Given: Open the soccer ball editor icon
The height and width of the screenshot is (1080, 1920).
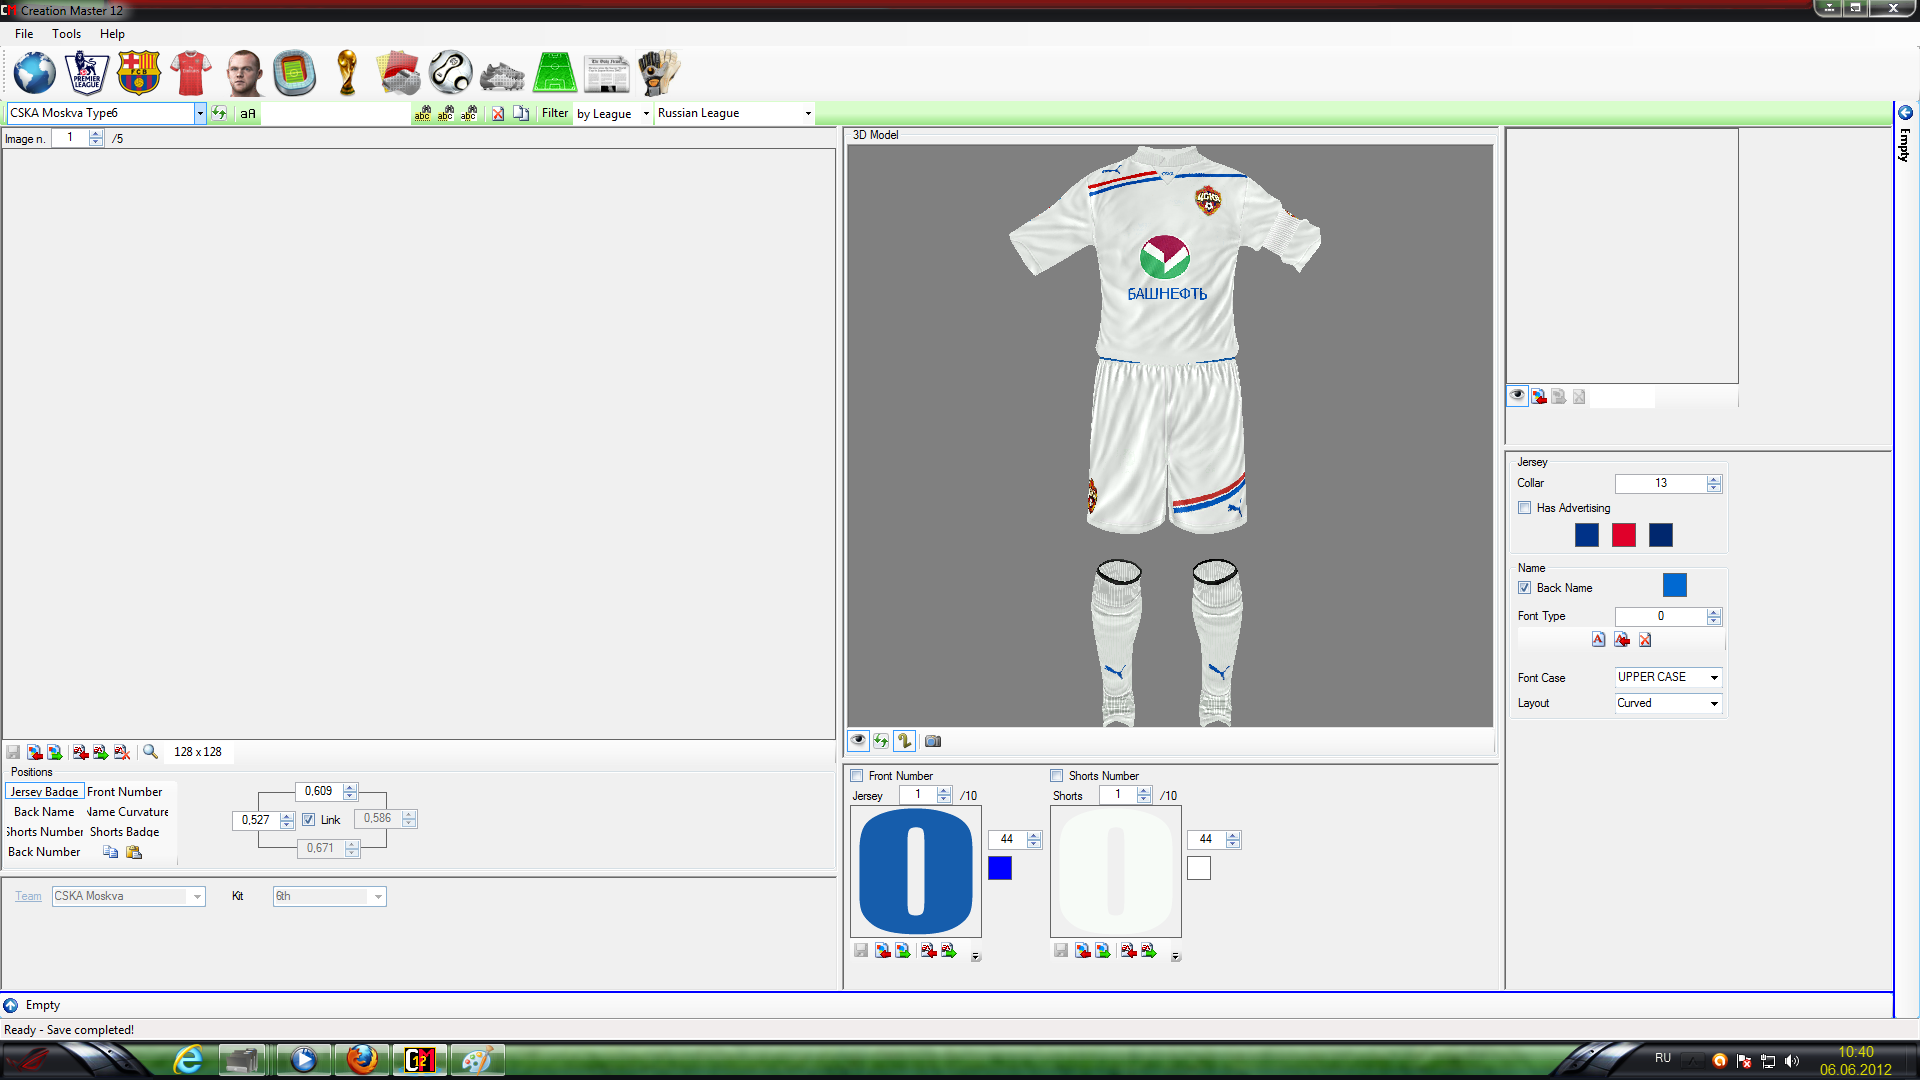Looking at the screenshot, I should [450, 73].
